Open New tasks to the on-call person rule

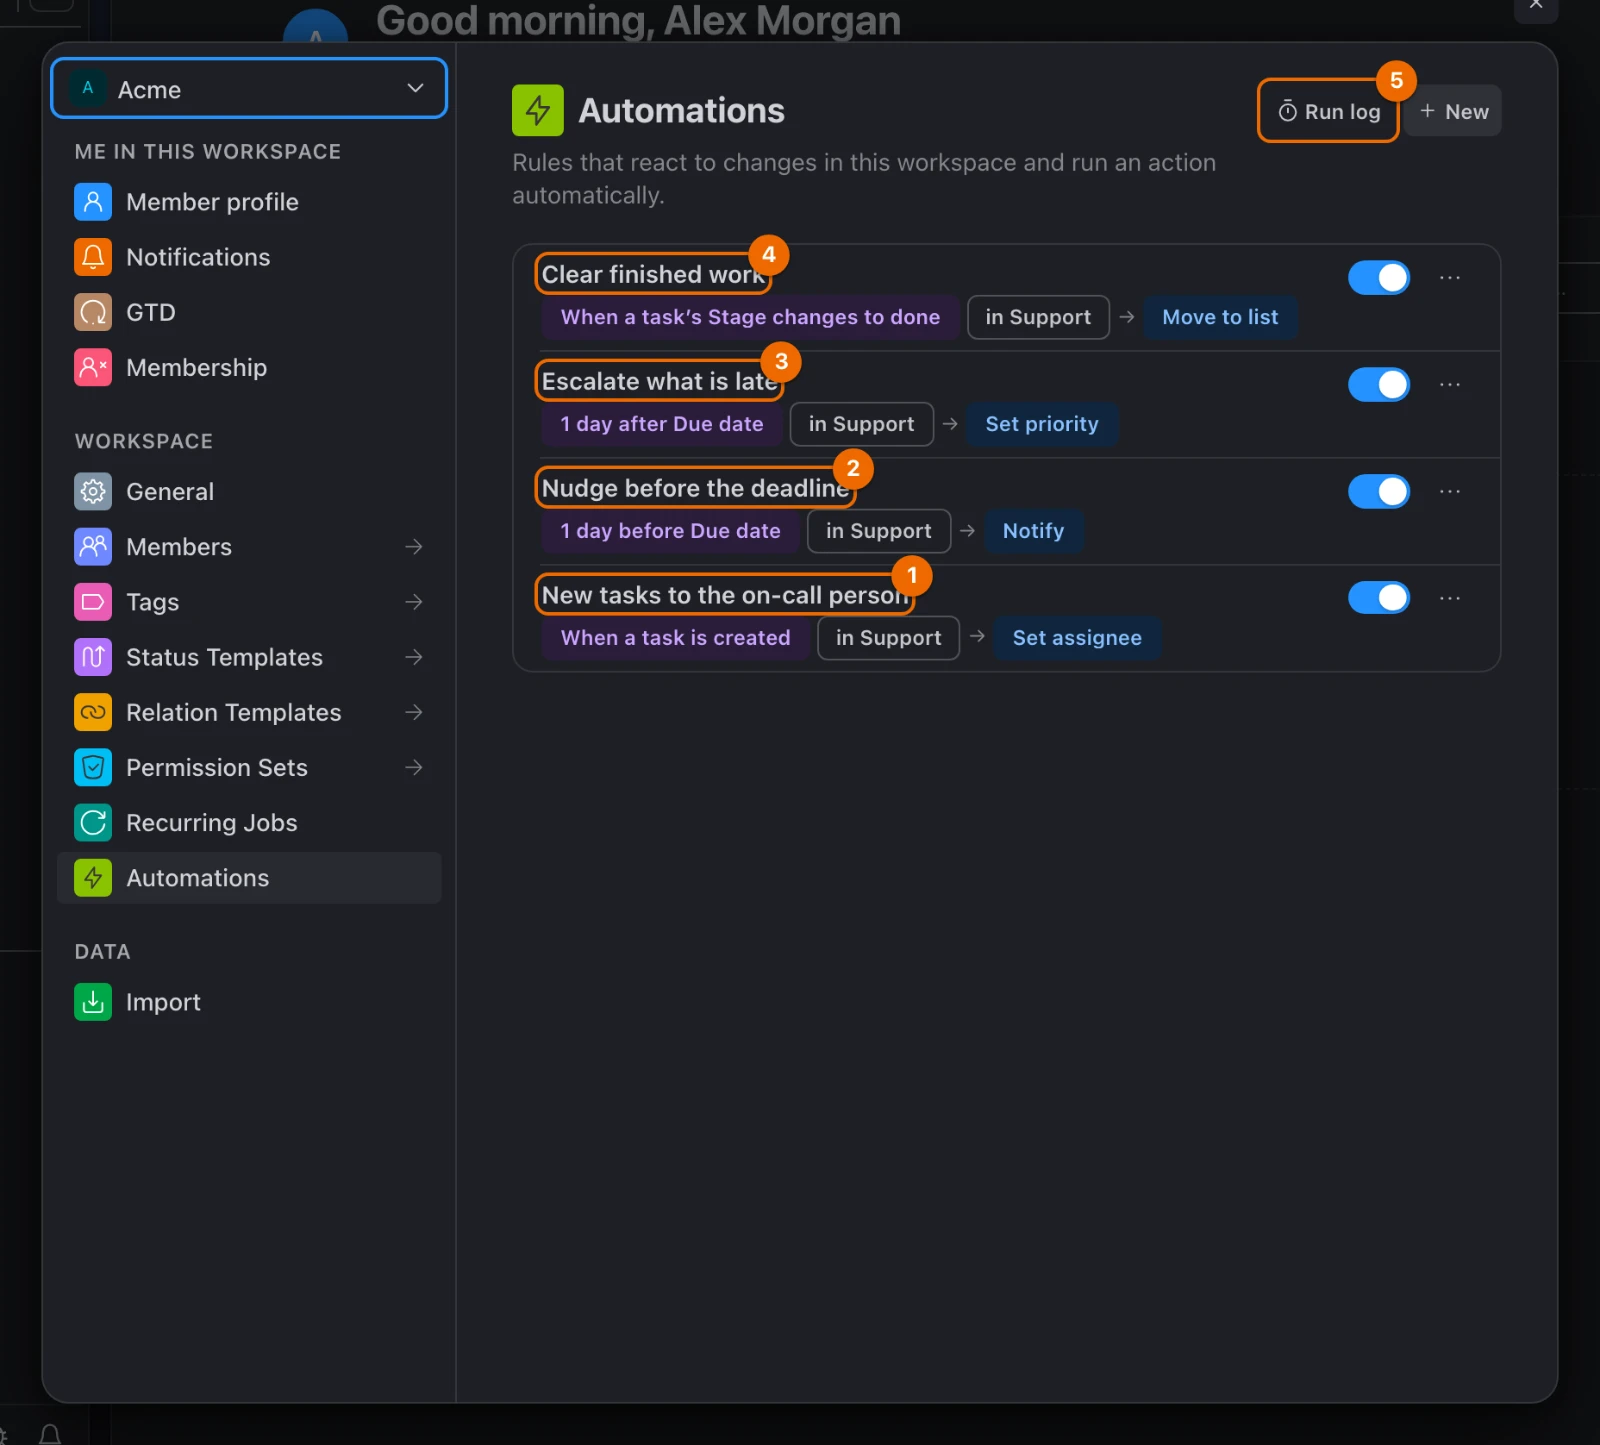(x=725, y=595)
